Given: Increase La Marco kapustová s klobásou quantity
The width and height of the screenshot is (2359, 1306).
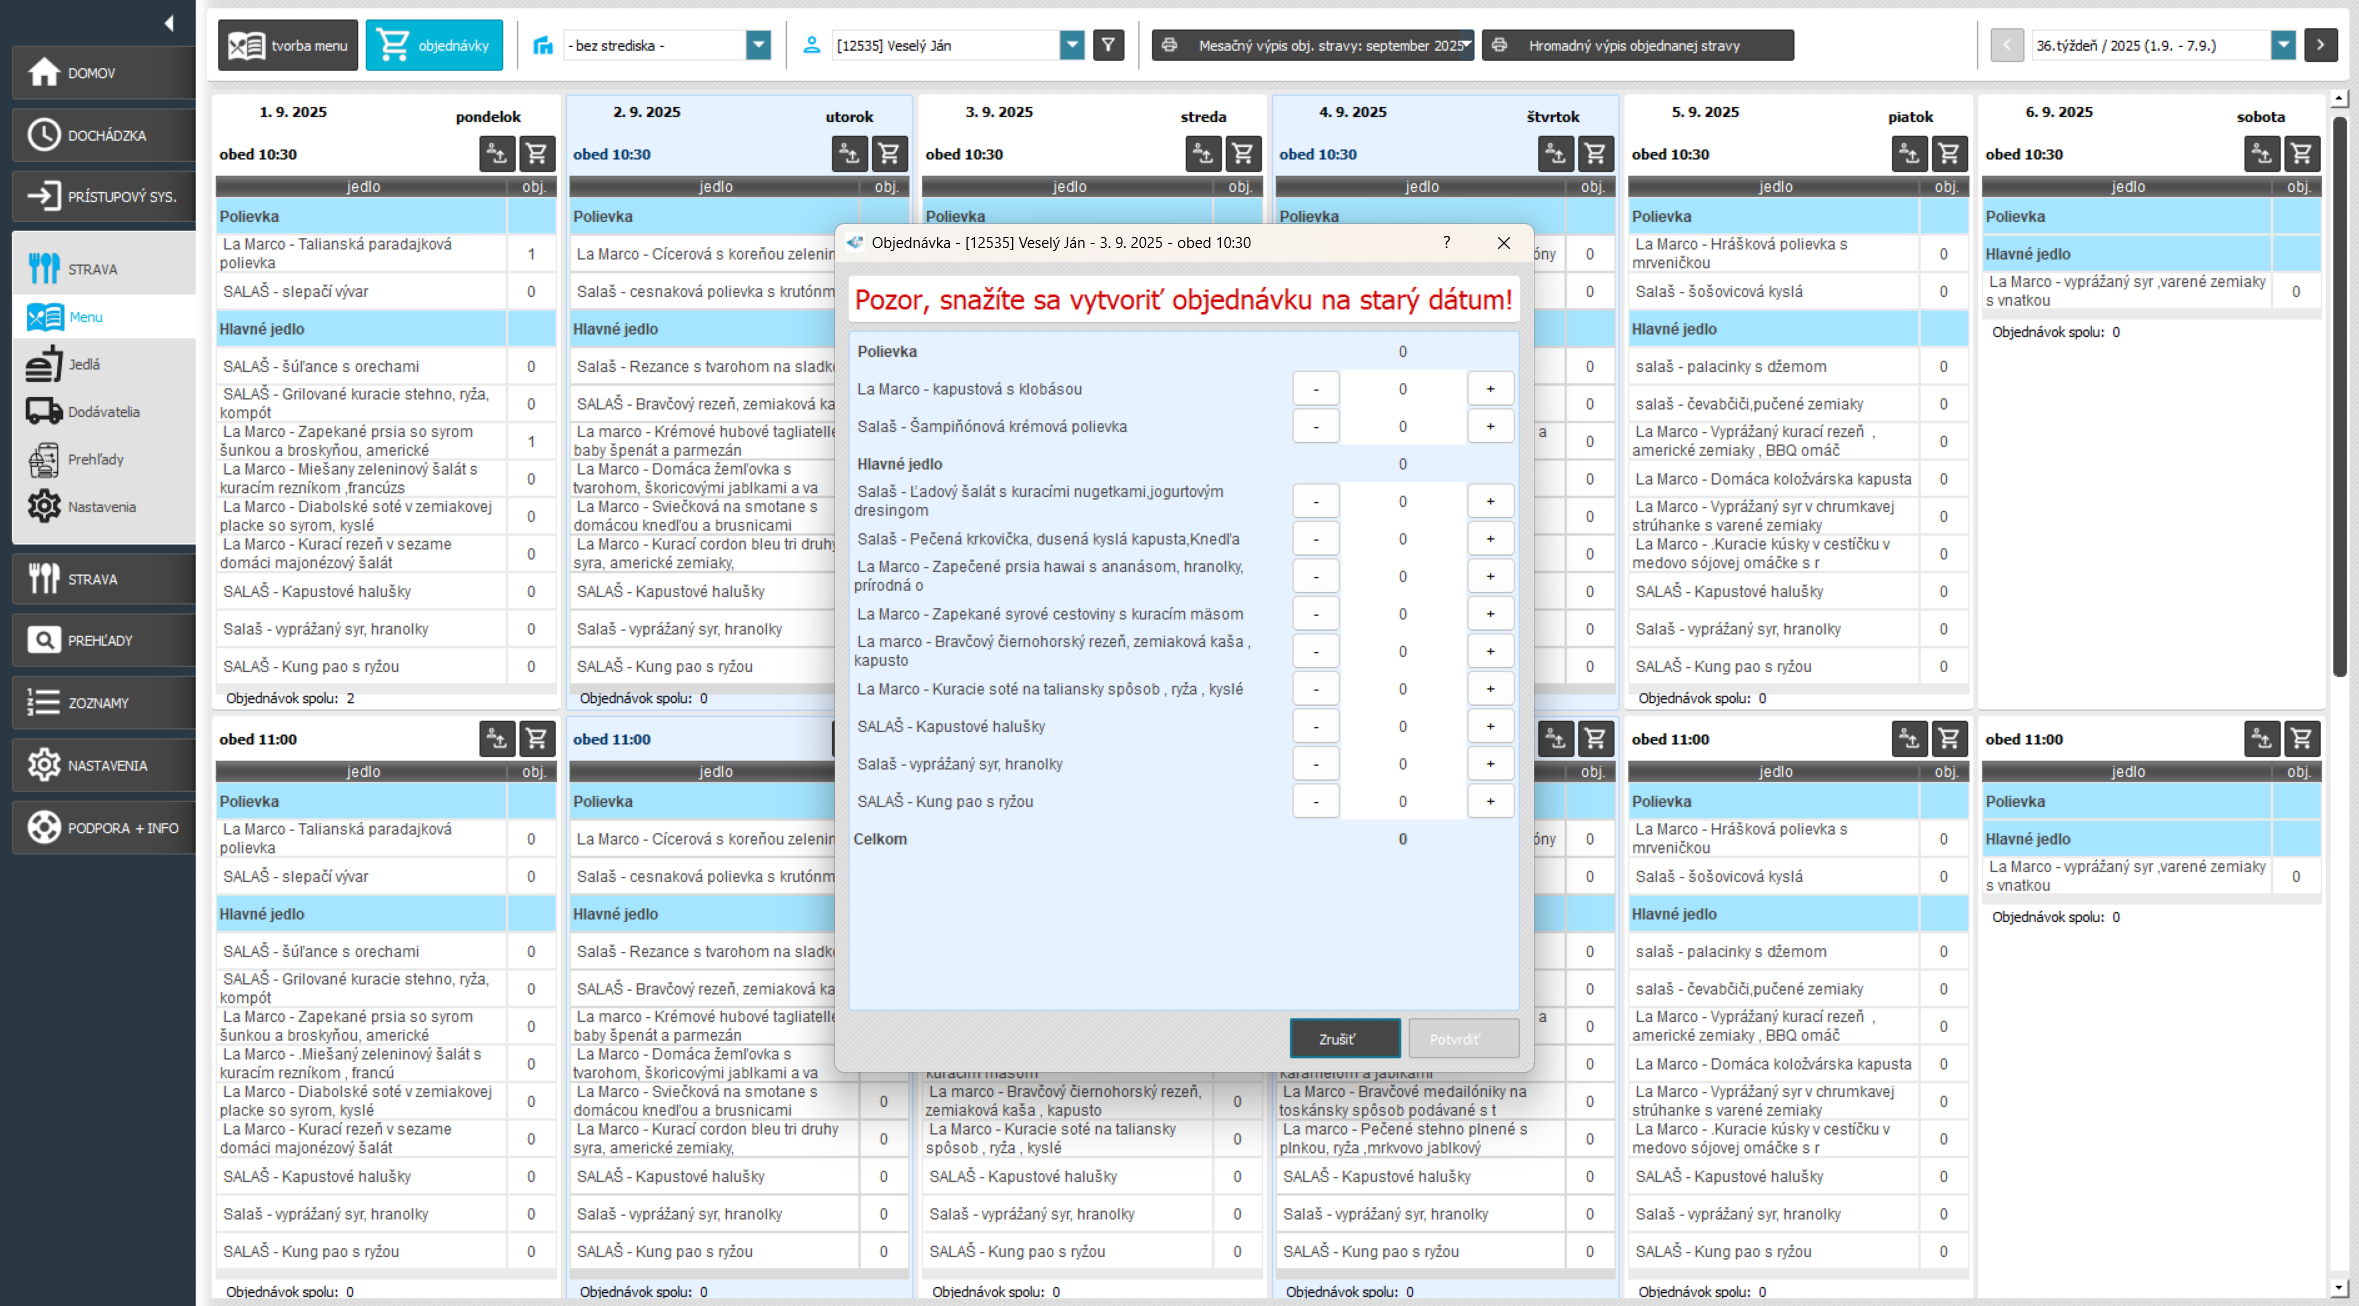Looking at the screenshot, I should coord(1490,389).
